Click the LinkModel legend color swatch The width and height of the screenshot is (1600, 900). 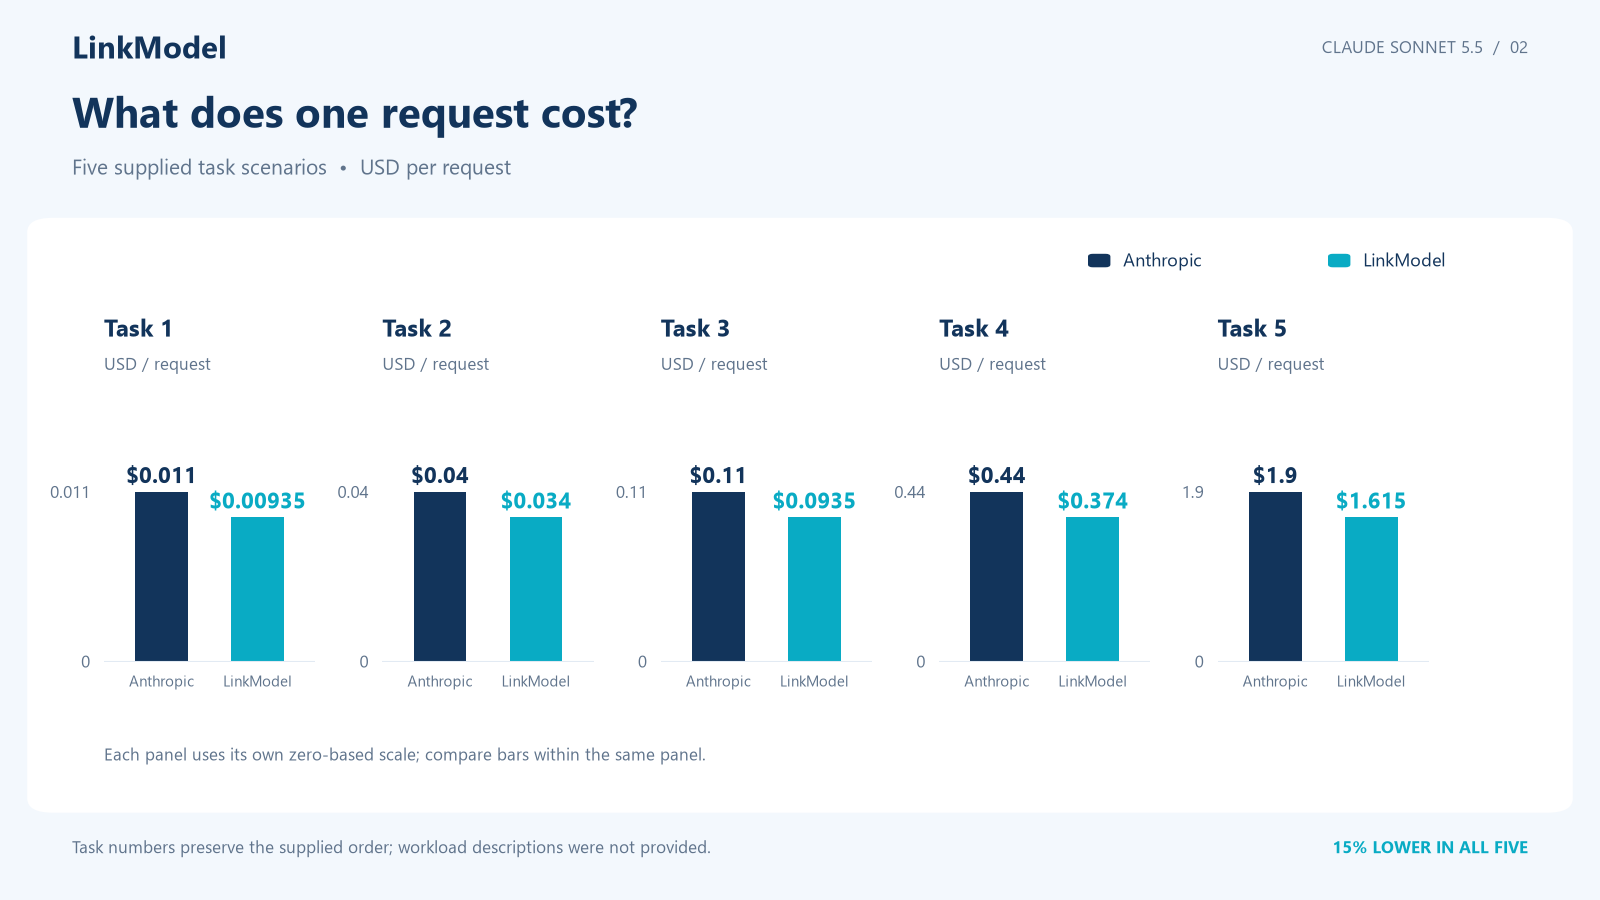[x=1339, y=261]
